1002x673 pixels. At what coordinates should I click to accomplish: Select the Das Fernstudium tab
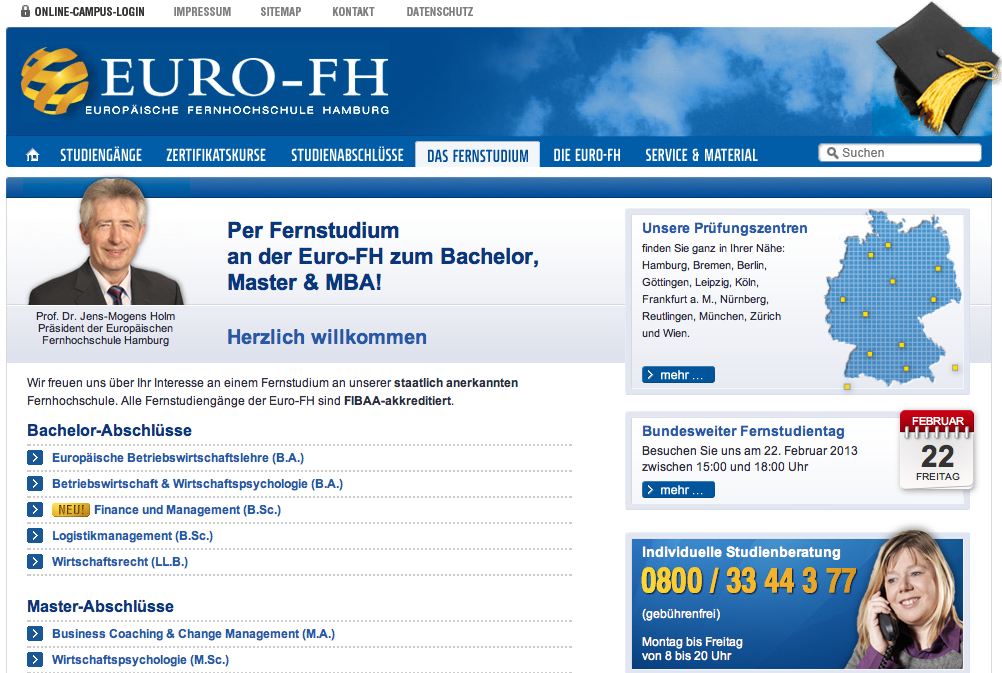[477, 155]
